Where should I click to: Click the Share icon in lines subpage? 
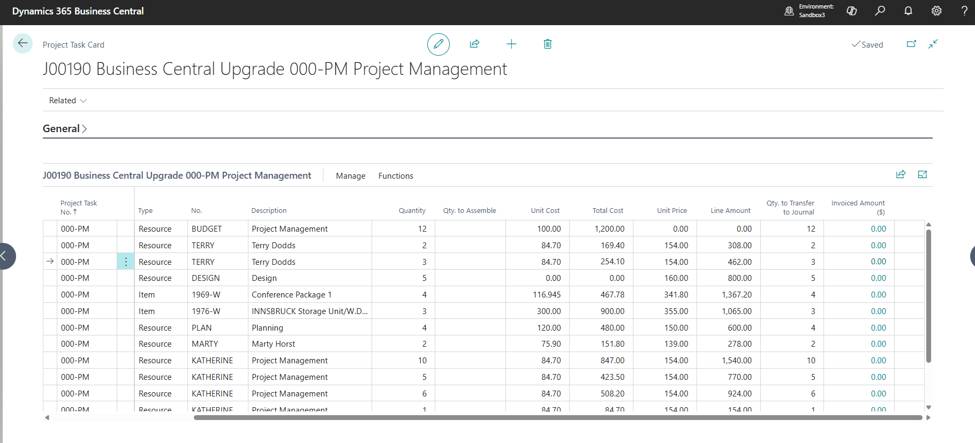[x=900, y=175]
